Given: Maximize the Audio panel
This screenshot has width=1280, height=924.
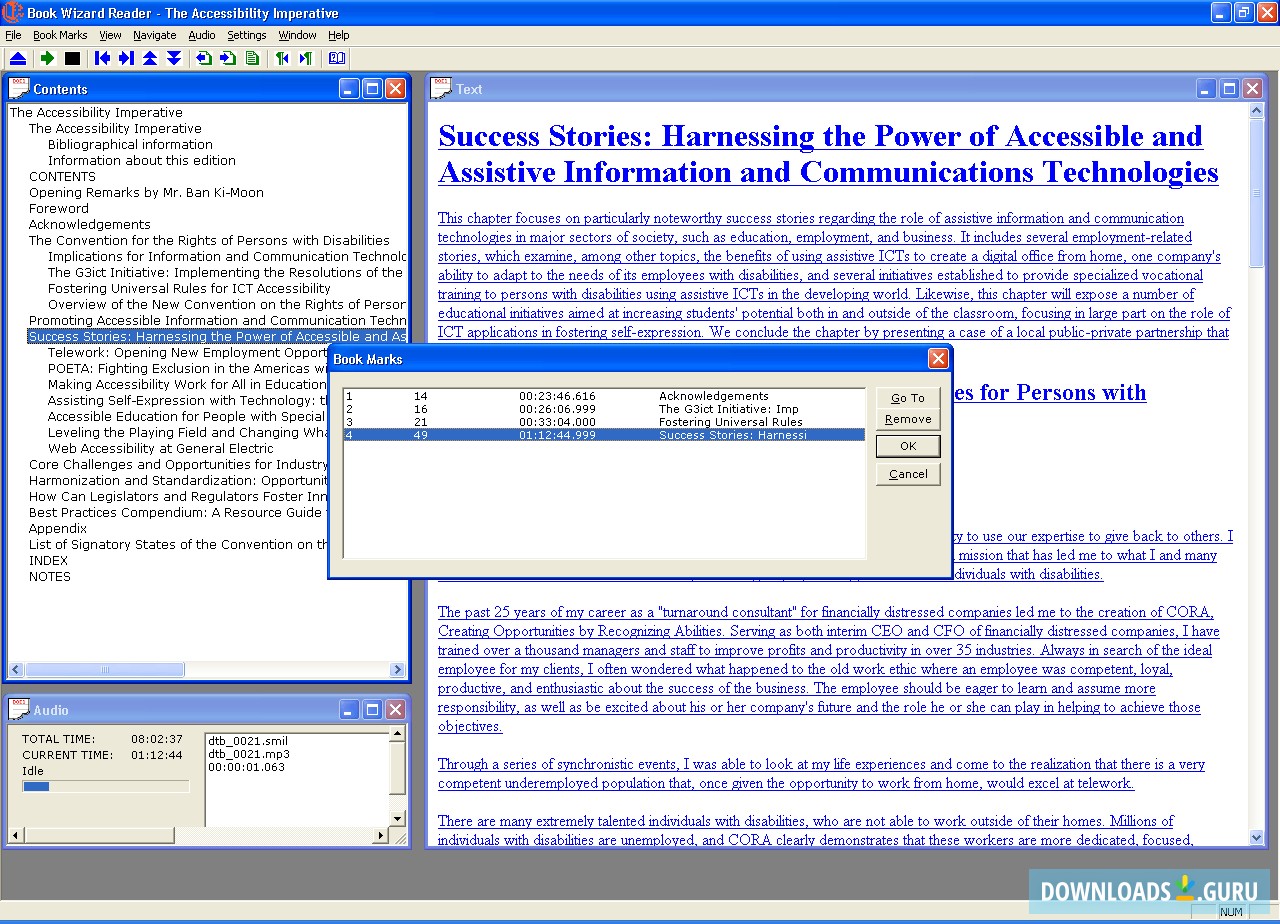Looking at the screenshot, I should (x=372, y=709).
